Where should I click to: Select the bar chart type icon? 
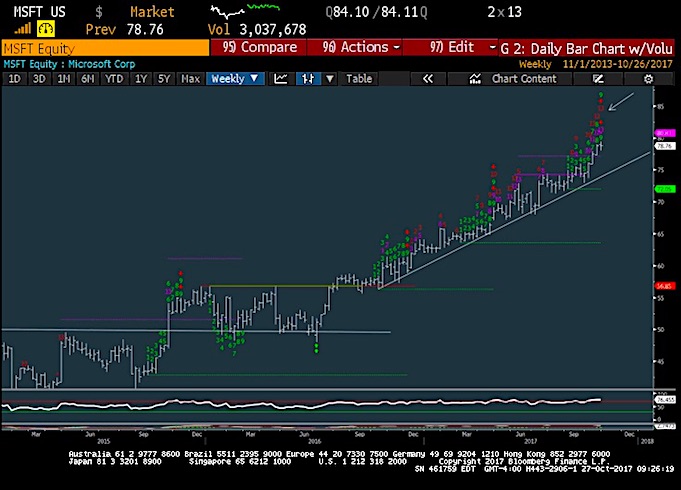pos(307,79)
